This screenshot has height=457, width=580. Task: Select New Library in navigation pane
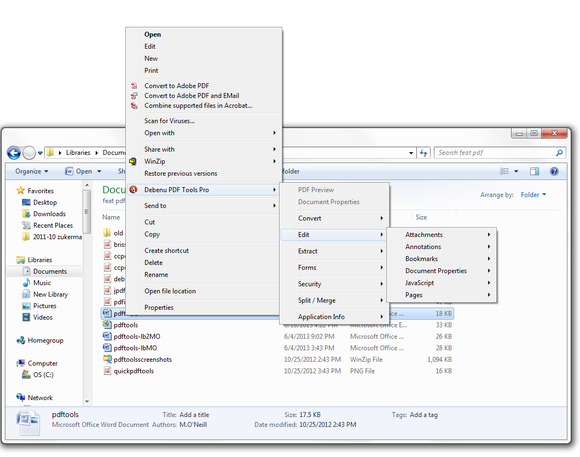point(51,294)
